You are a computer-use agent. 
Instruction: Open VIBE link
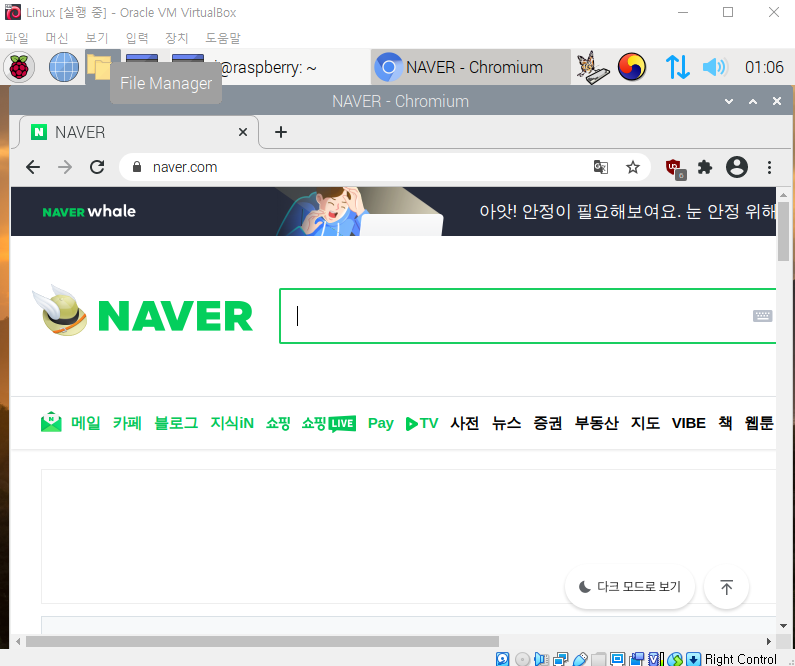pos(689,423)
